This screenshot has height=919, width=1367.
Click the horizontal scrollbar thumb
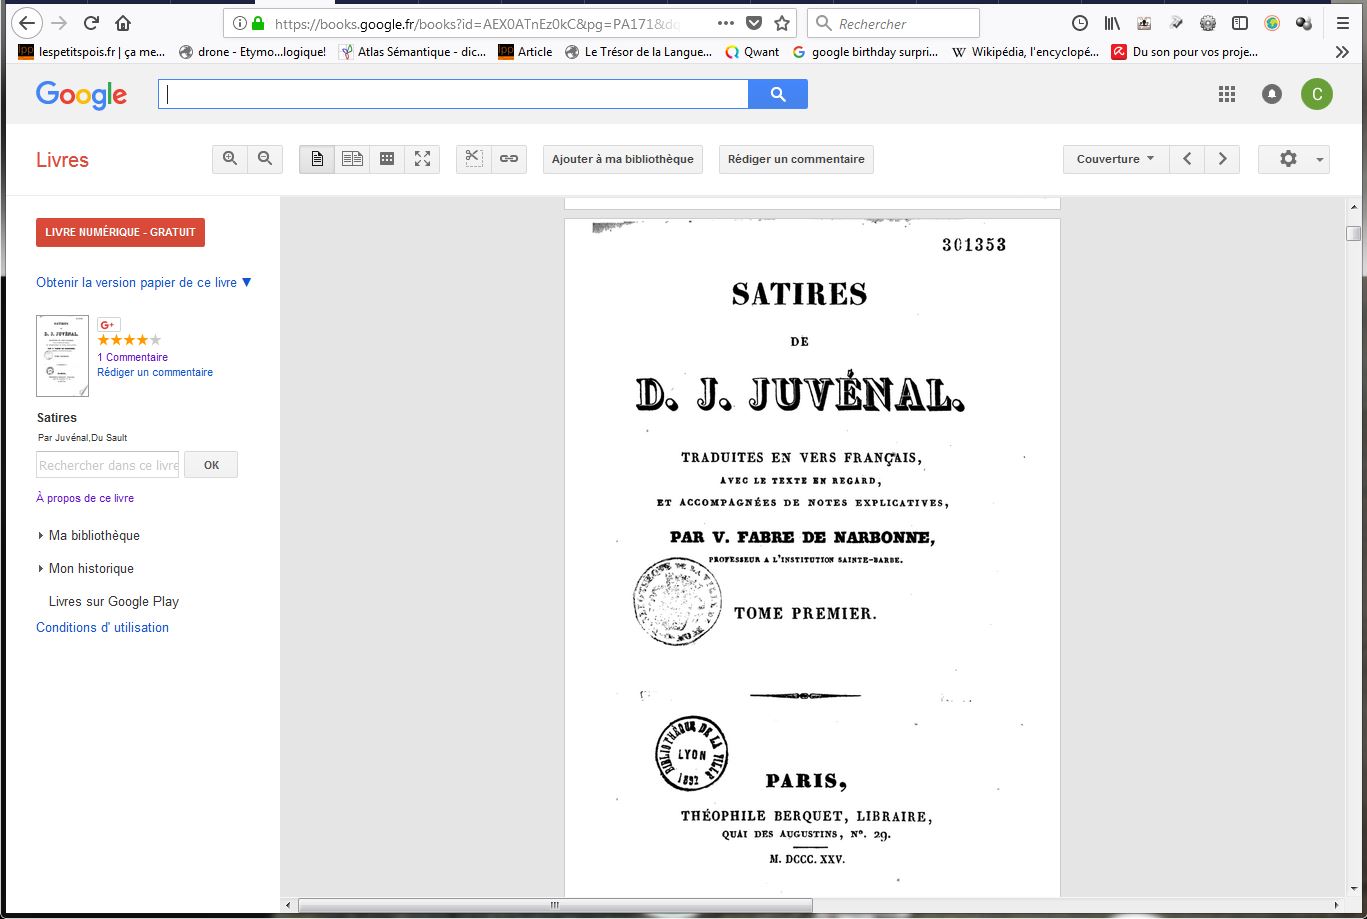click(555, 905)
